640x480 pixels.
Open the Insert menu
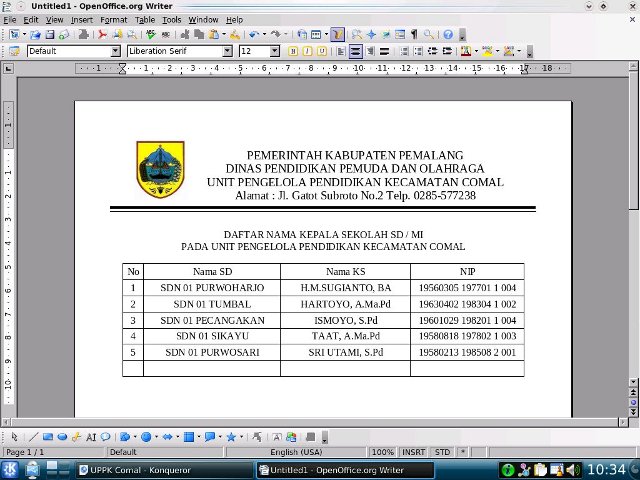(x=82, y=20)
